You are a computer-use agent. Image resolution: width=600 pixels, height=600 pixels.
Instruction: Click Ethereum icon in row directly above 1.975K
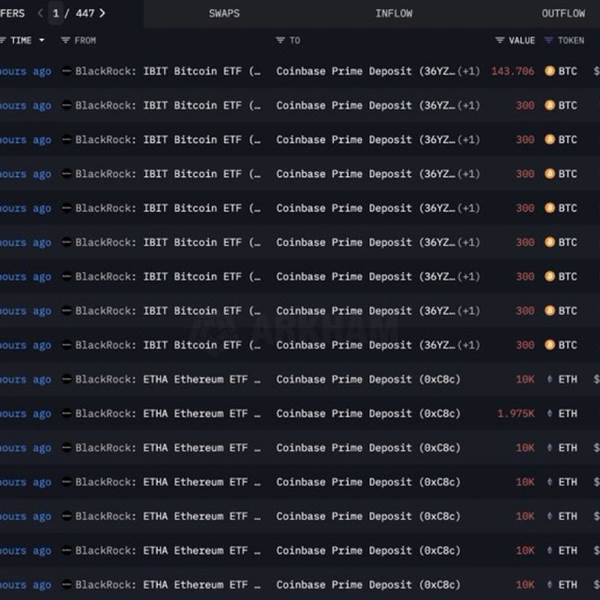coord(549,379)
